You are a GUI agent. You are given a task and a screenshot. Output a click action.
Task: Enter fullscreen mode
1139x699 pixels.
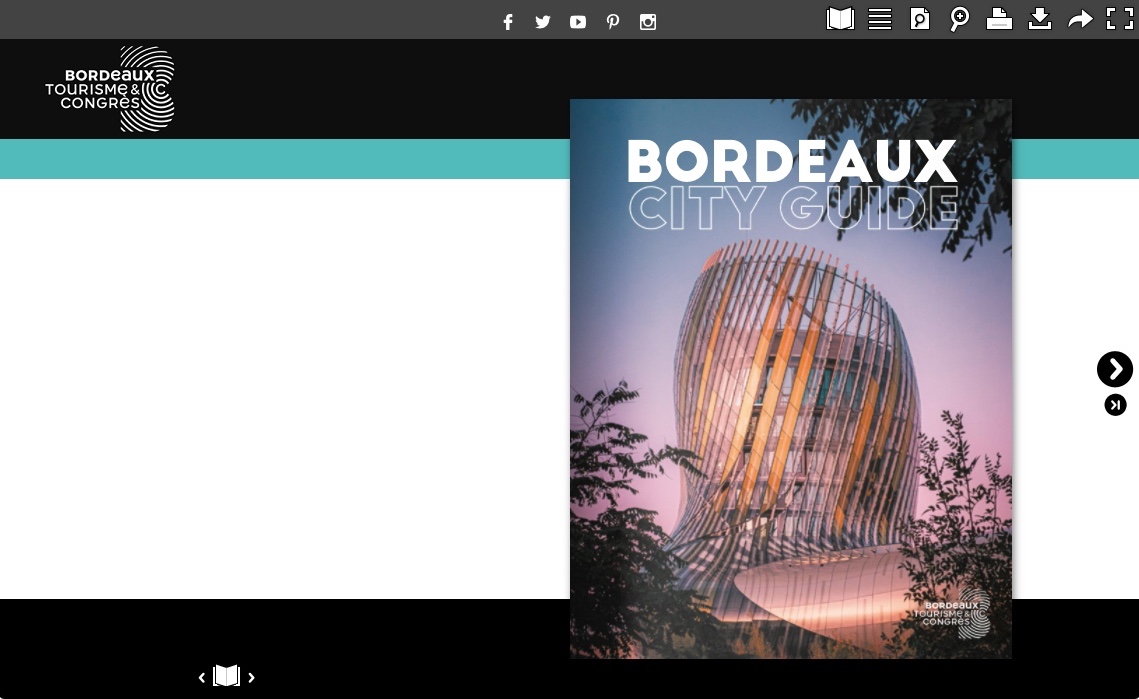point(1119,19)
